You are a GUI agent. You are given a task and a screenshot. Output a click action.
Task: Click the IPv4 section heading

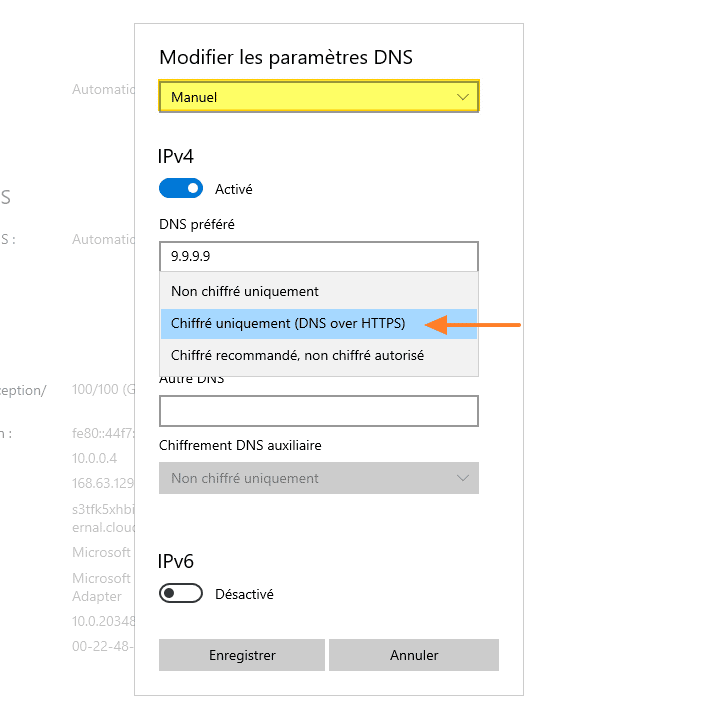(176, 156)
